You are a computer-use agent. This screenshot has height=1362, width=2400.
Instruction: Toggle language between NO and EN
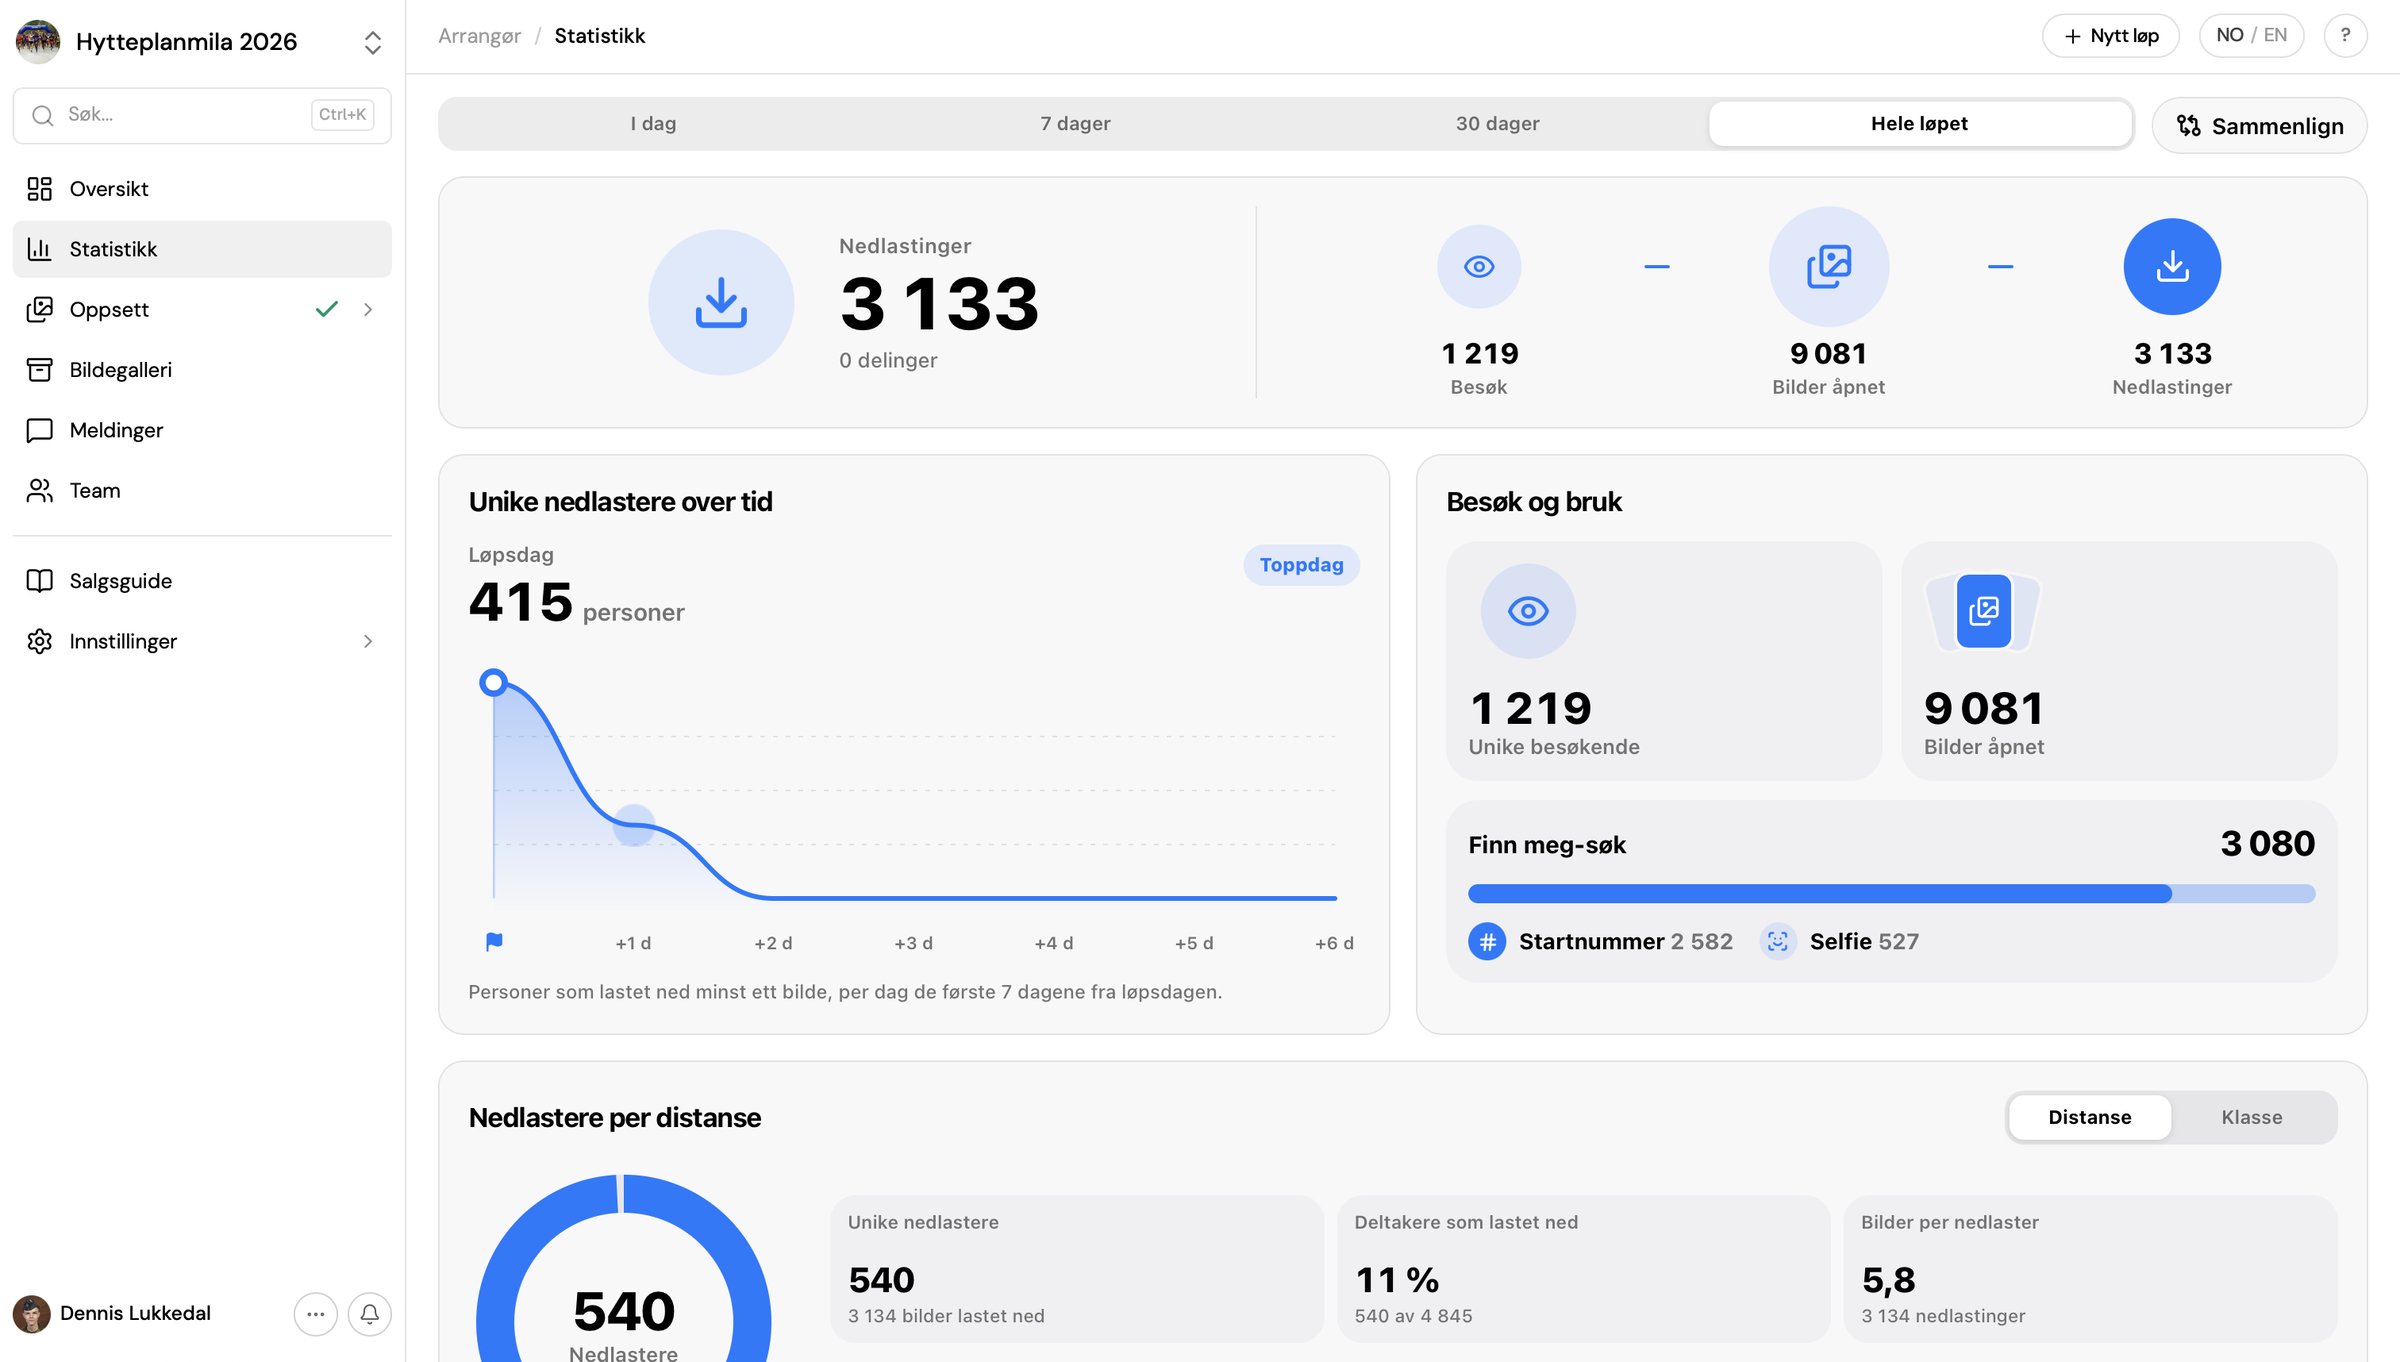(2251, 36)
